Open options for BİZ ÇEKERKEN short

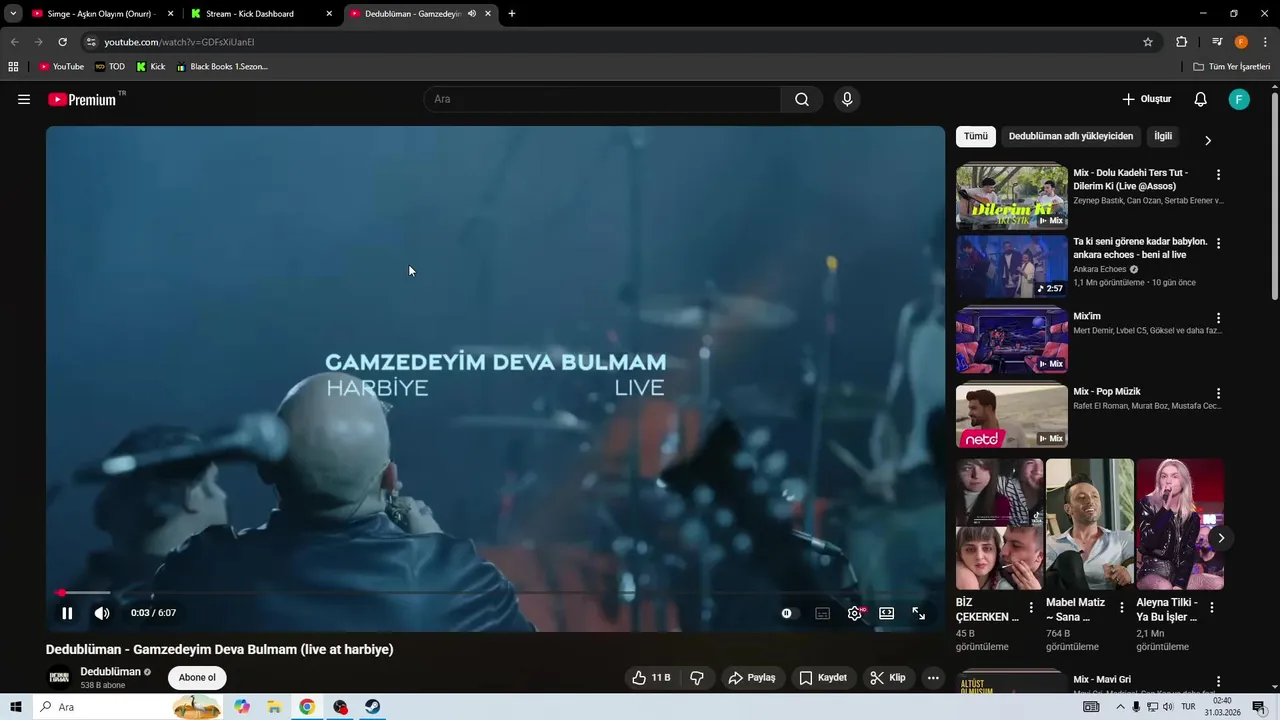point(1031,607)
